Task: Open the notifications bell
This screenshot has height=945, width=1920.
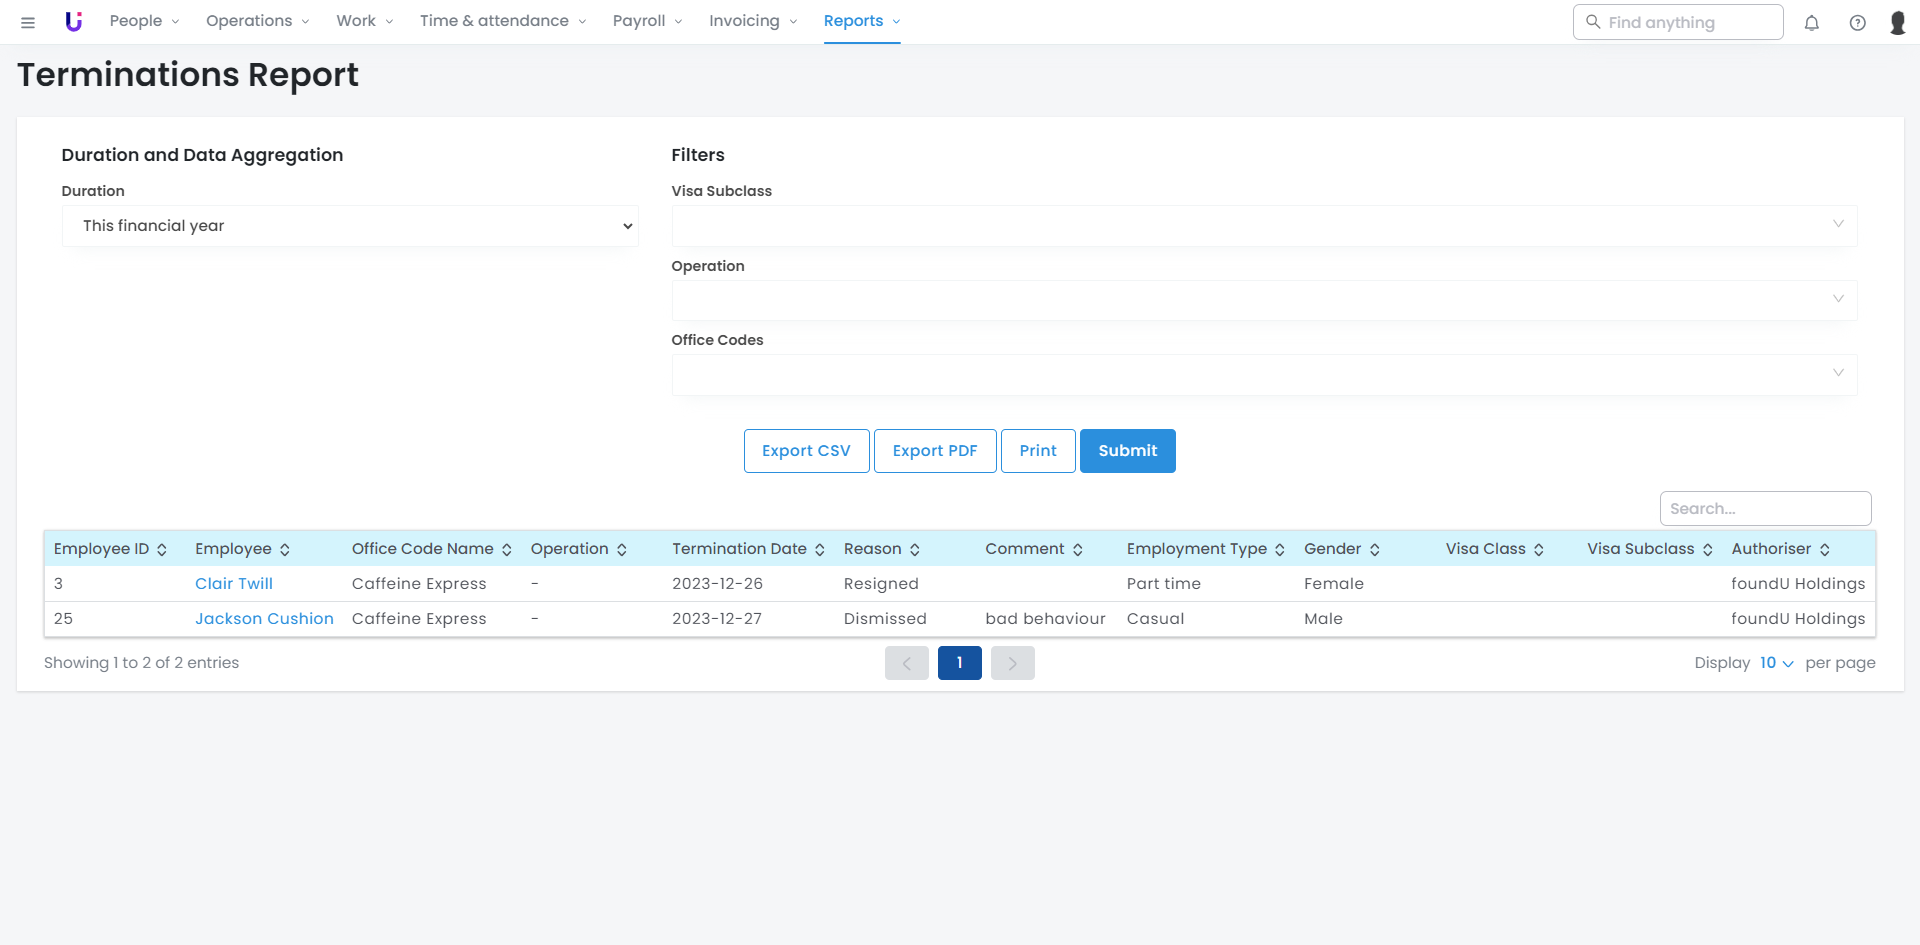Action: 1811,23
